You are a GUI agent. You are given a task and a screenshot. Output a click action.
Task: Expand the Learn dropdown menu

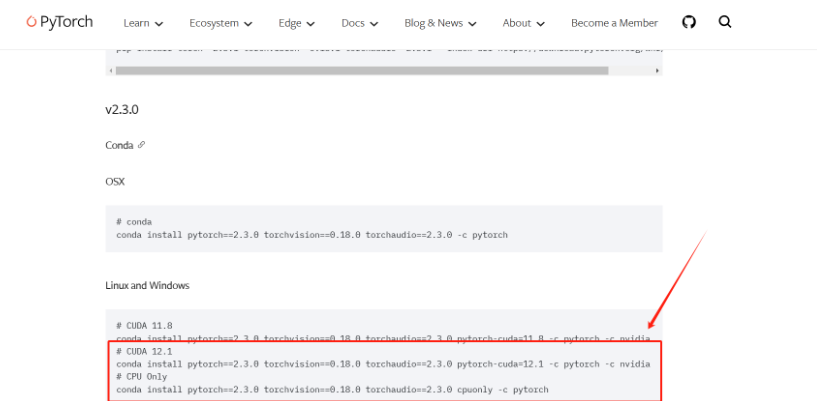point(143,23)
